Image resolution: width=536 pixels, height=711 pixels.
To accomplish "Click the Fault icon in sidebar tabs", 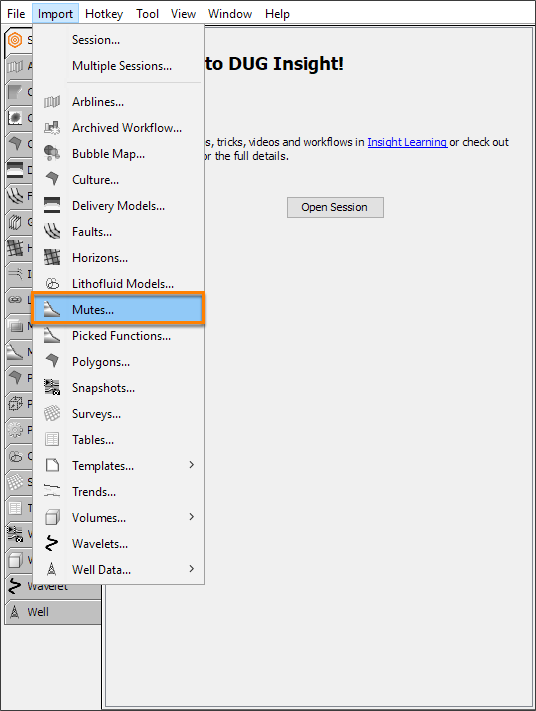I will (15, 196).
